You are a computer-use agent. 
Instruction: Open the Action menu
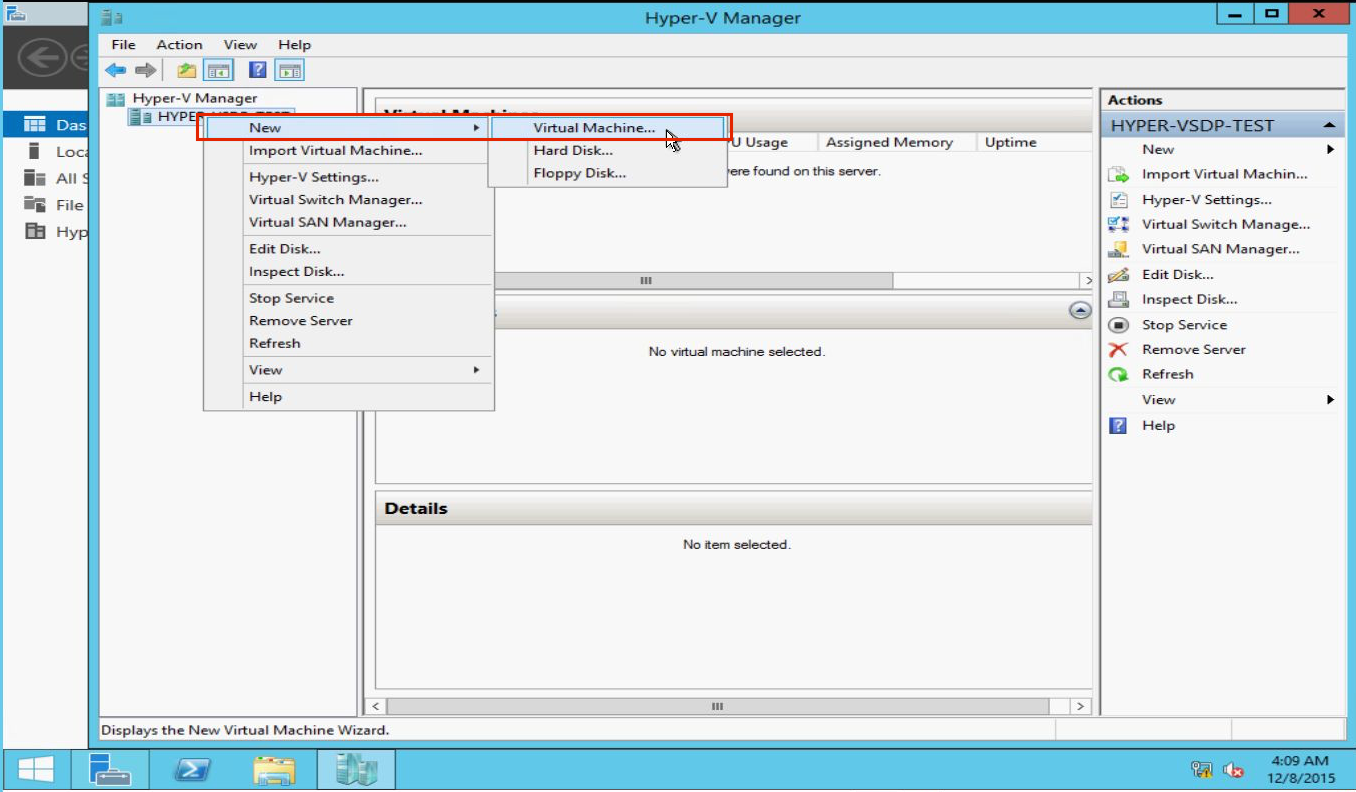click(x=179, y=45)
